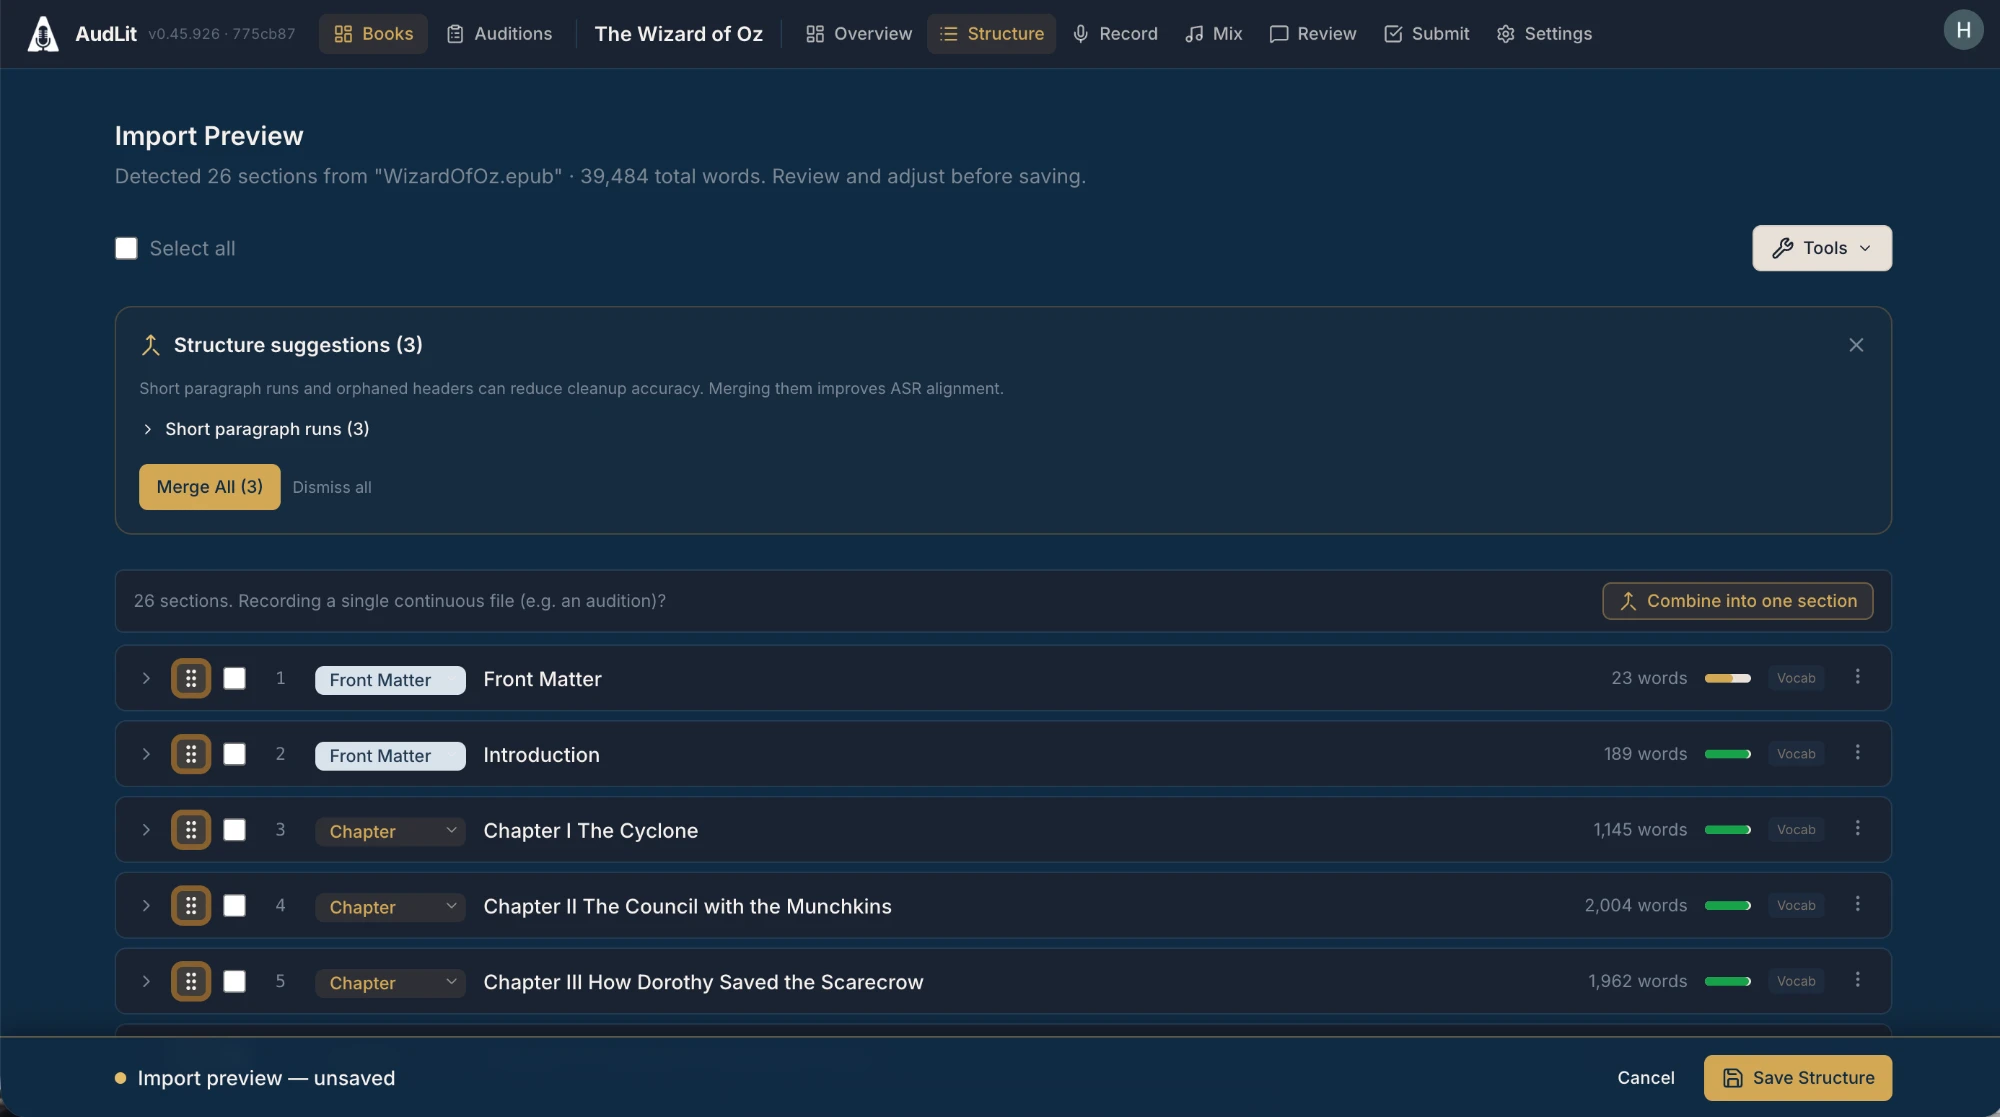Open more options for Introduction row
Image resolution: width=2000 pixels, height=1117 pixels.
1857,753
